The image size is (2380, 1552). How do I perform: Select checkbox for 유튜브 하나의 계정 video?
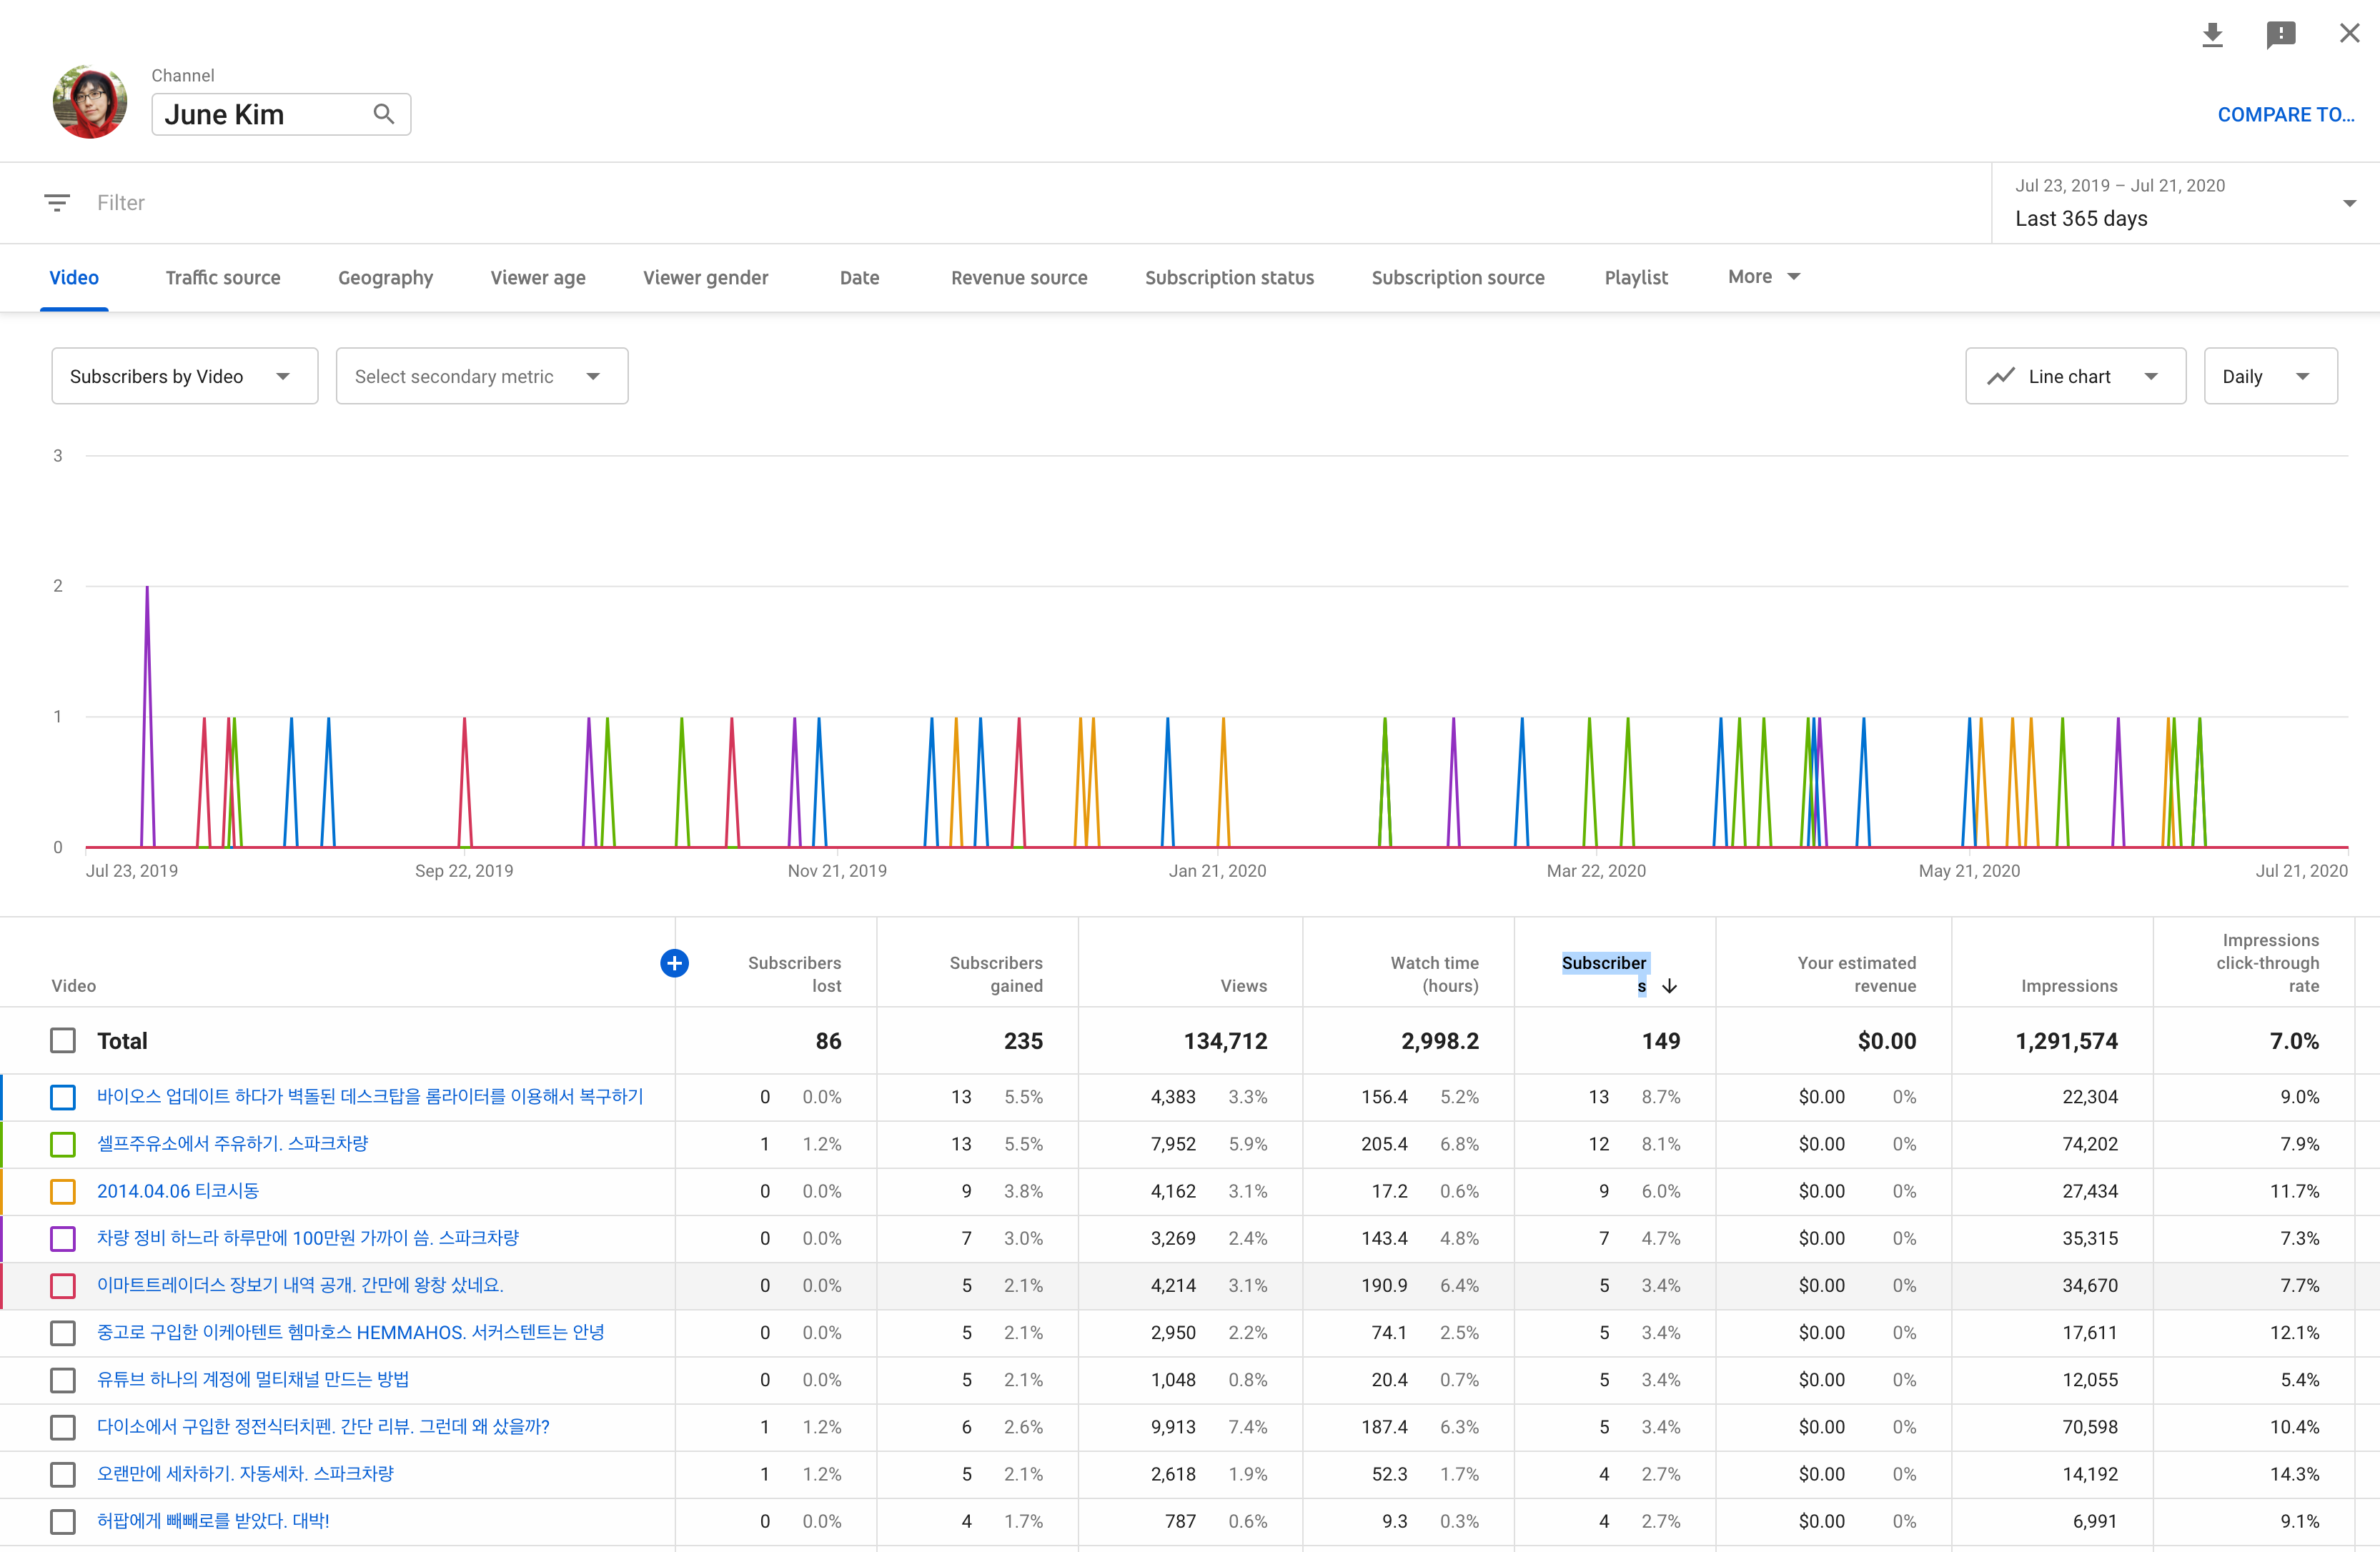(x=63, y=1381)
